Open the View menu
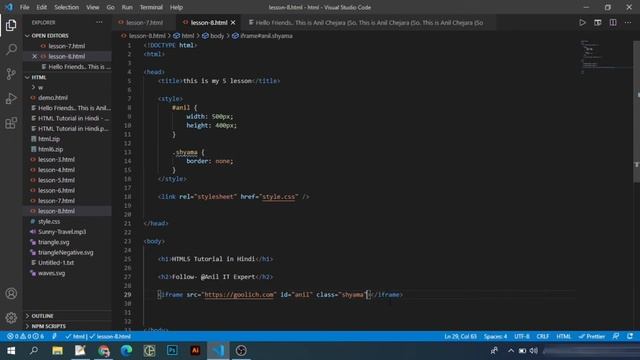The width and height of the screenshot is (640, 360). (x=93, y=7)
